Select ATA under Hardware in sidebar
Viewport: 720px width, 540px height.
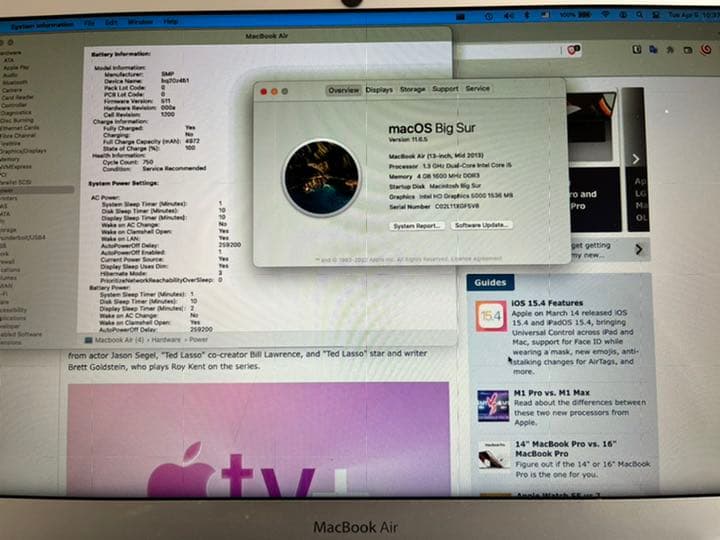click(9, 60)
